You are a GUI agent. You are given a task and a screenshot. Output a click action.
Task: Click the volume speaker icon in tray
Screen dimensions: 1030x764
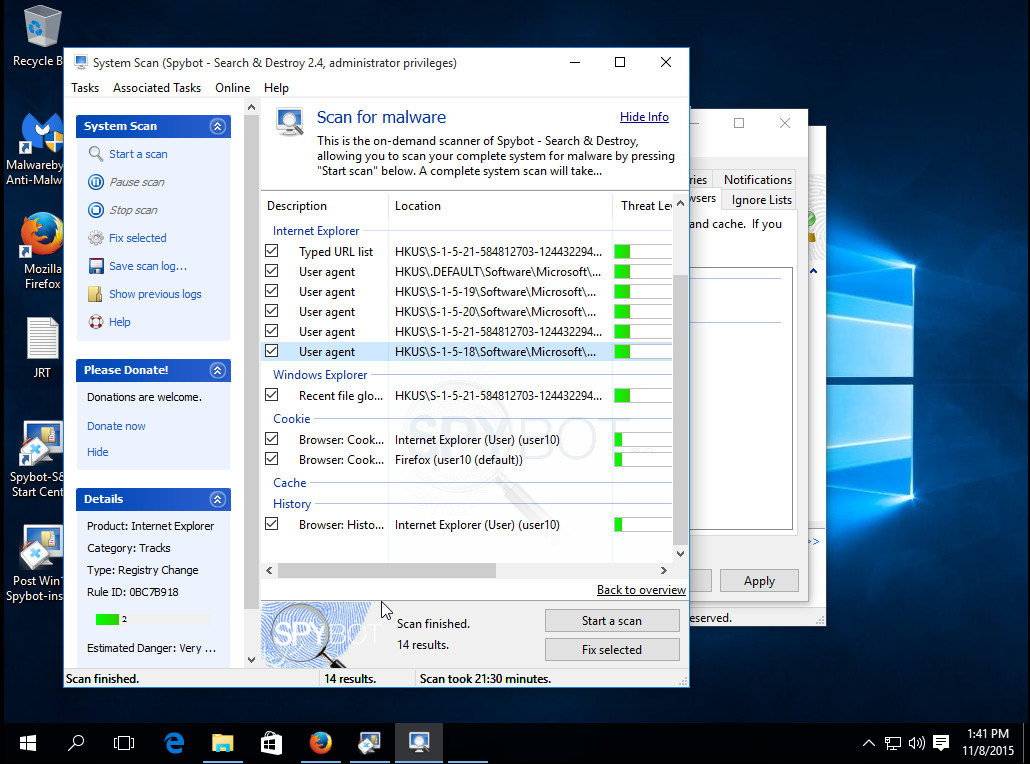916,743
